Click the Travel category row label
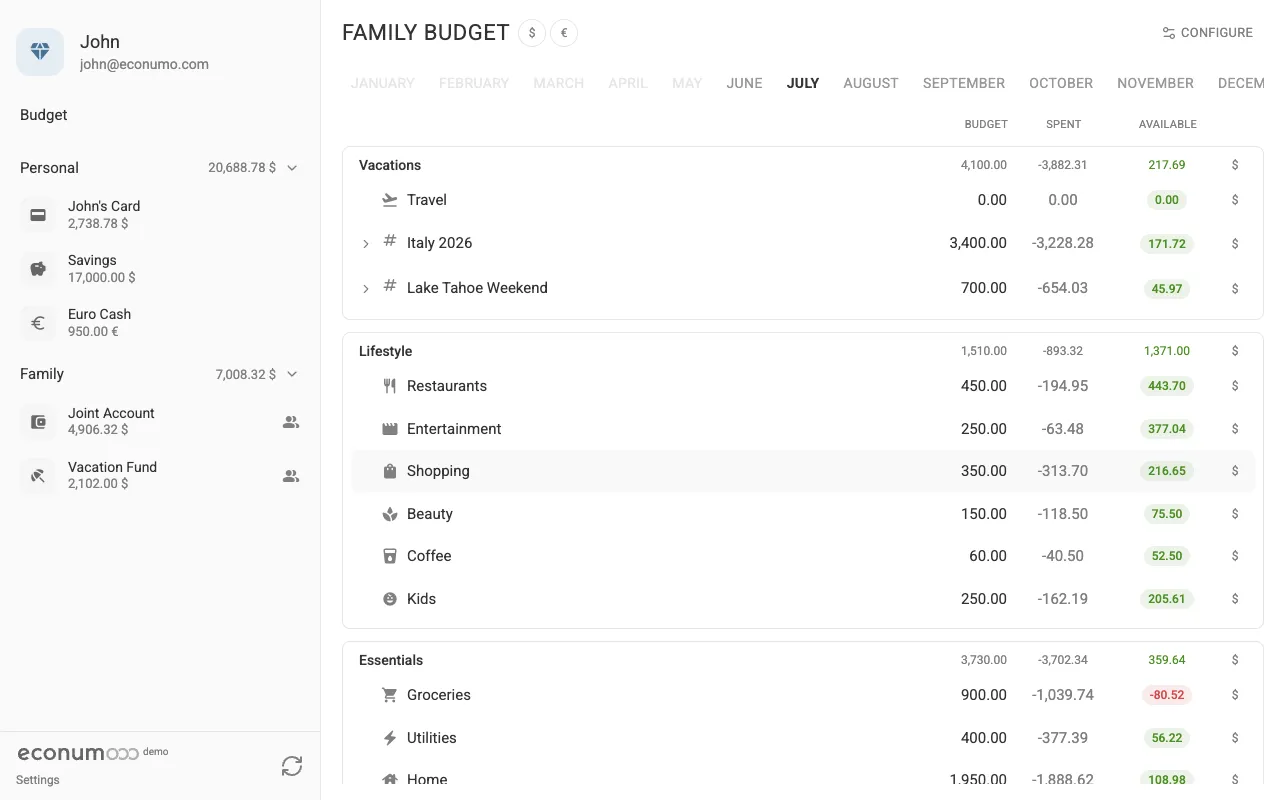 [427, 200]
